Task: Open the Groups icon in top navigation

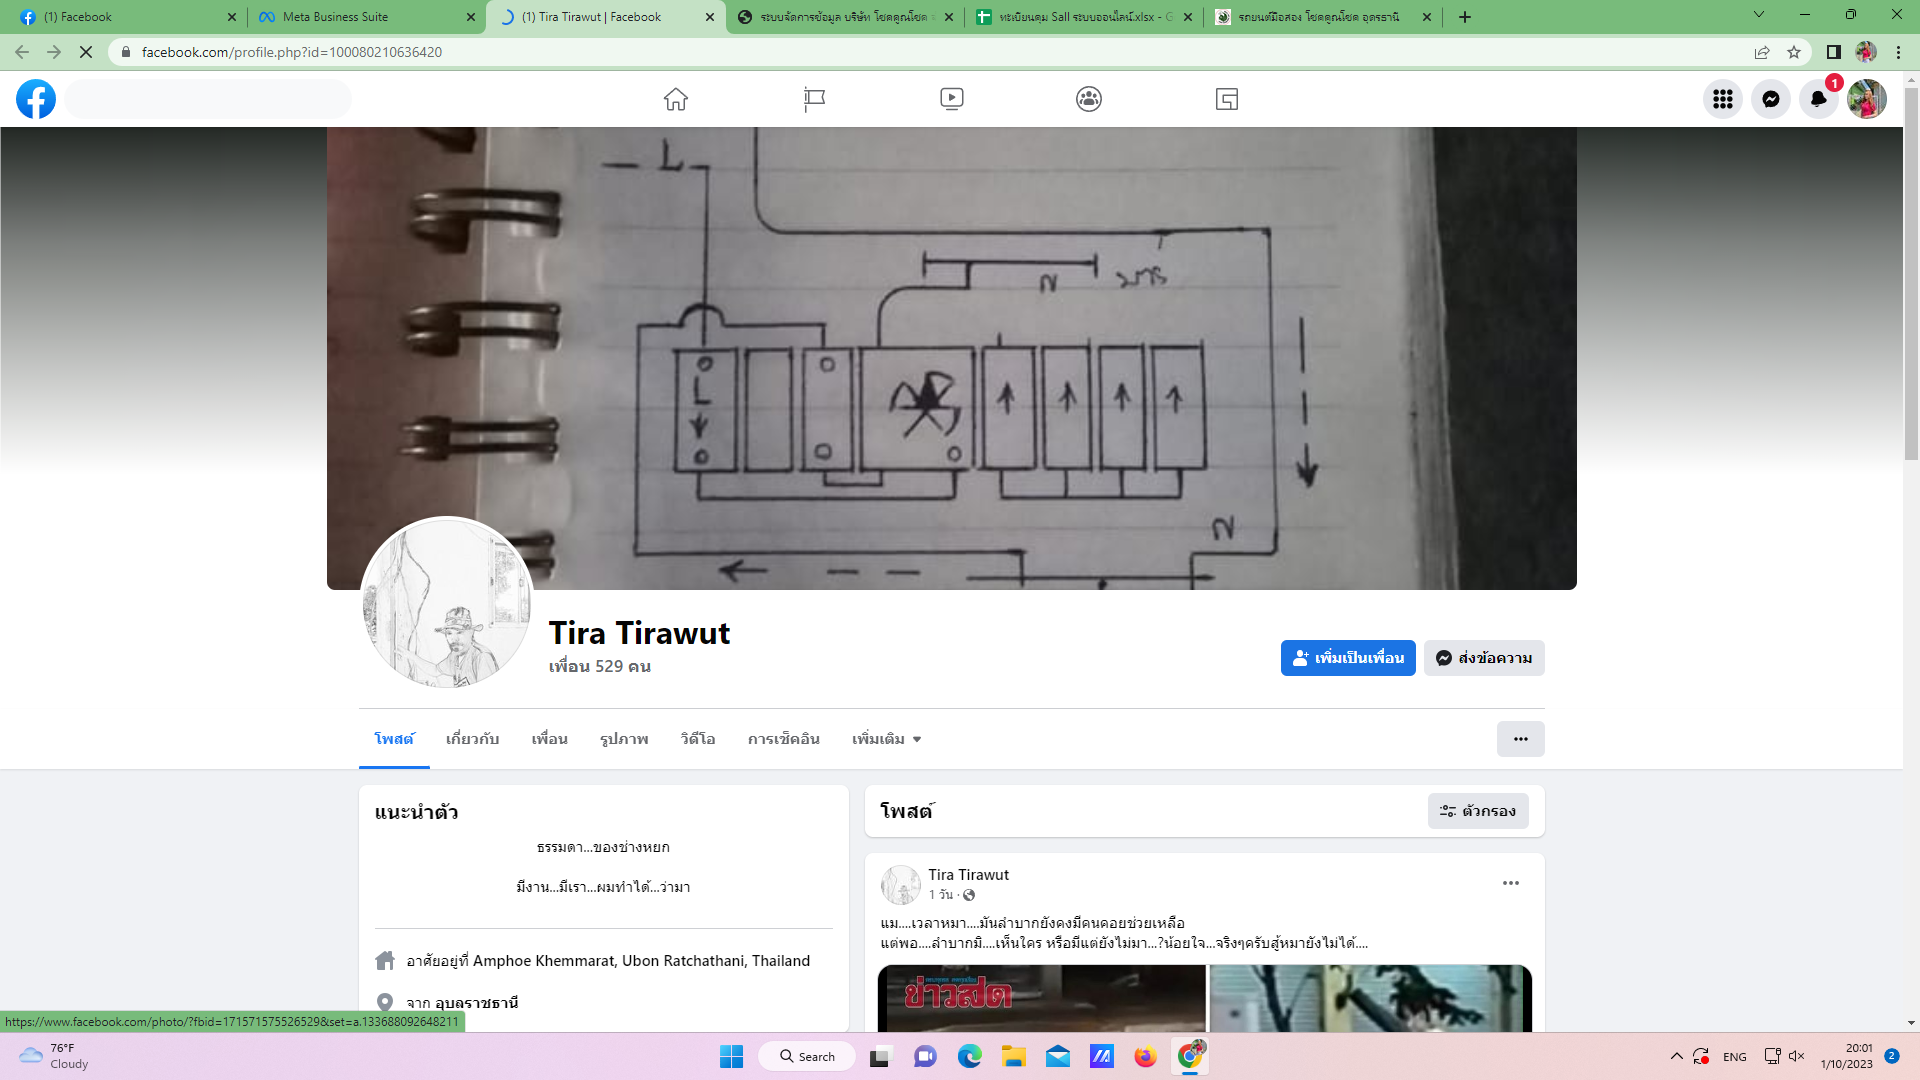Action: point(1089,99)
